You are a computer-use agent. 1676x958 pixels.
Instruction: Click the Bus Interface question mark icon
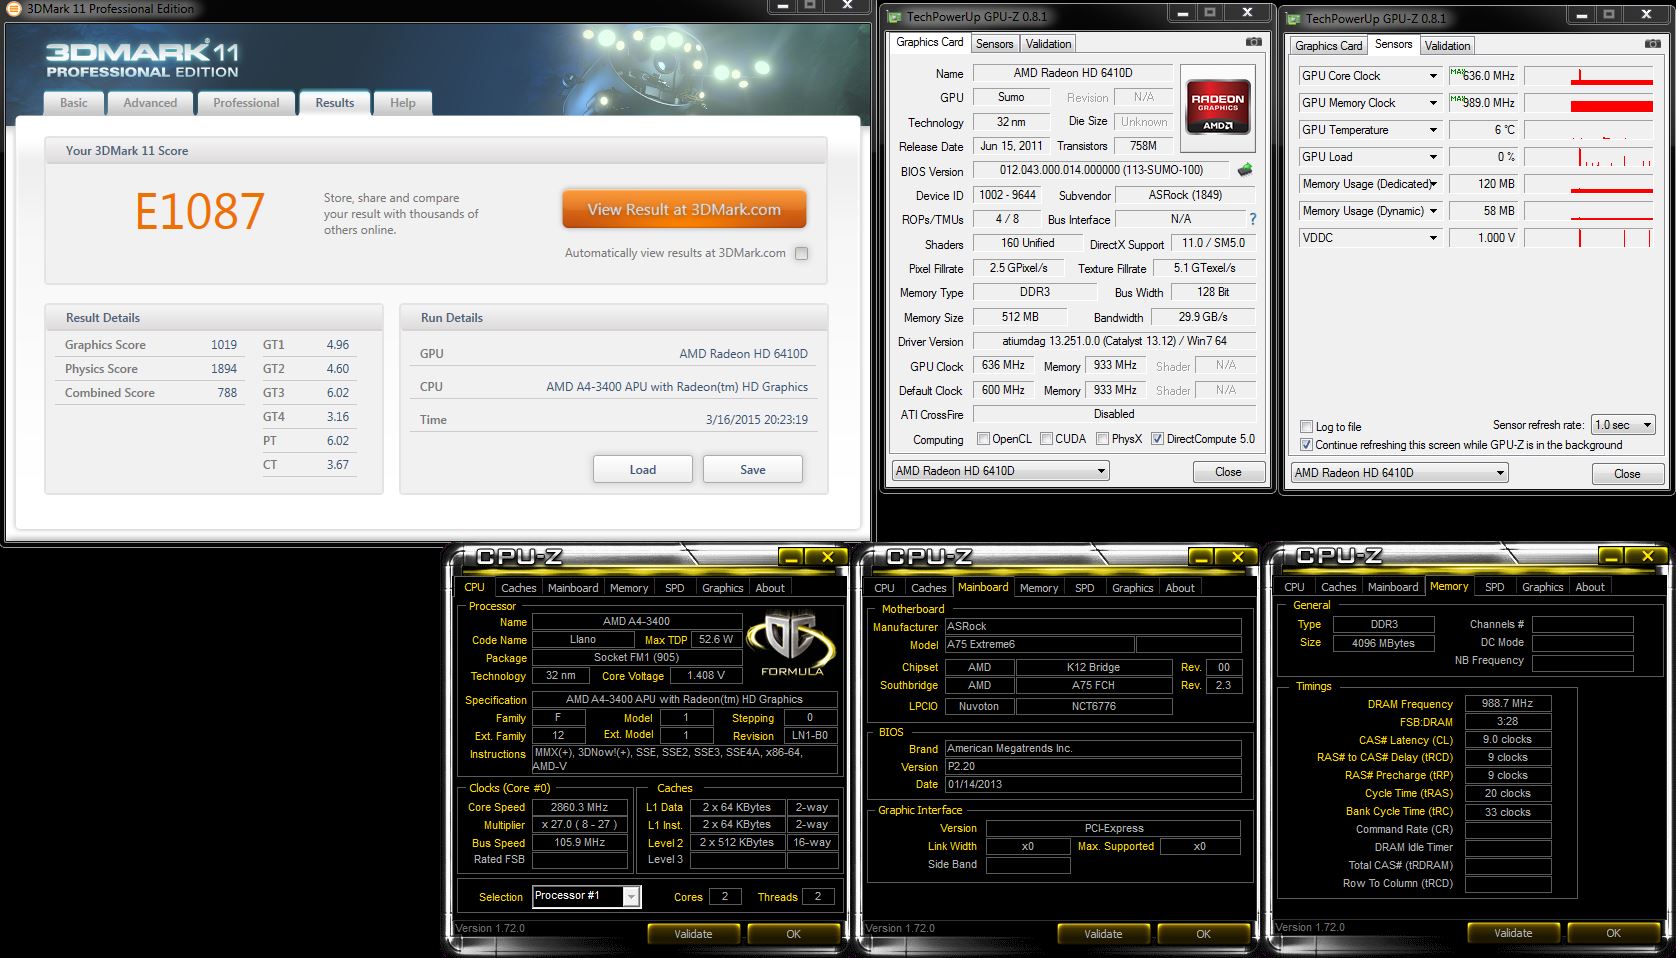(1252, 219)
